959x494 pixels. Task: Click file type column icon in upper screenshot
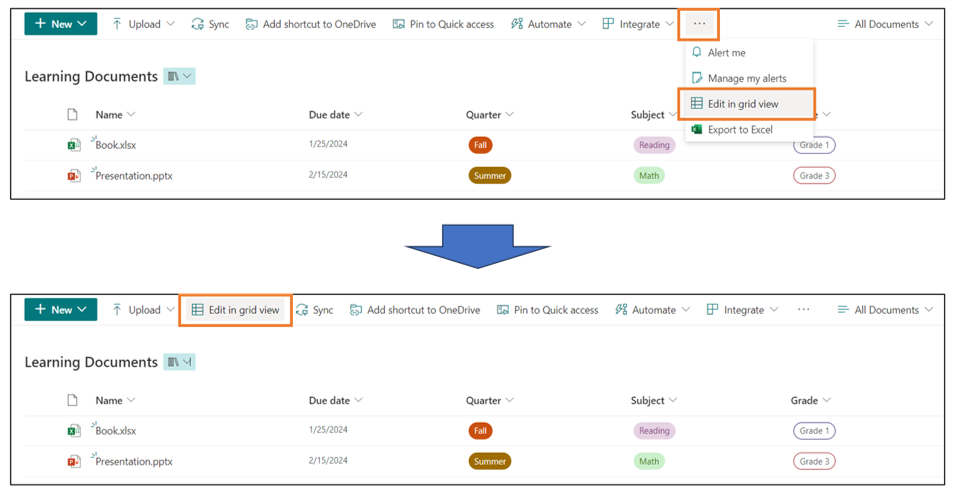[x=72, y=114]
